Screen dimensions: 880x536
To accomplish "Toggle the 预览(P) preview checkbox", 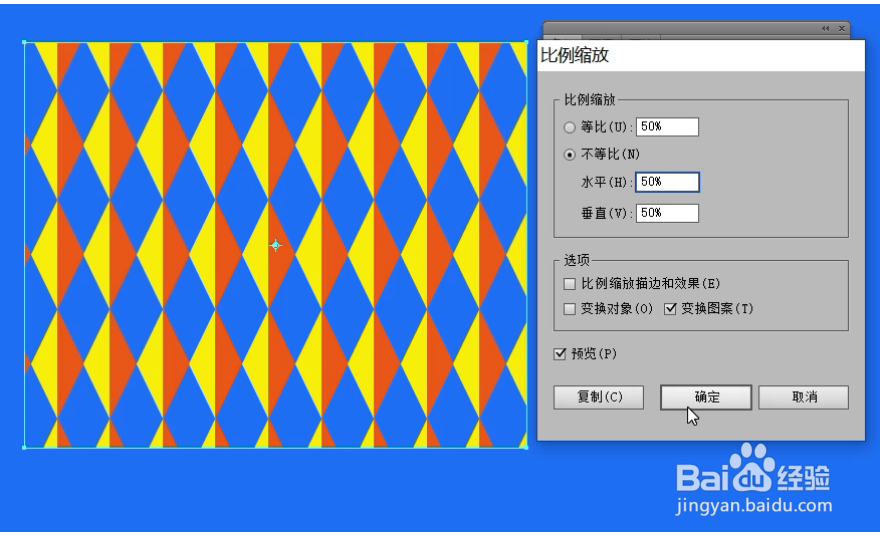I will (560, 354).
